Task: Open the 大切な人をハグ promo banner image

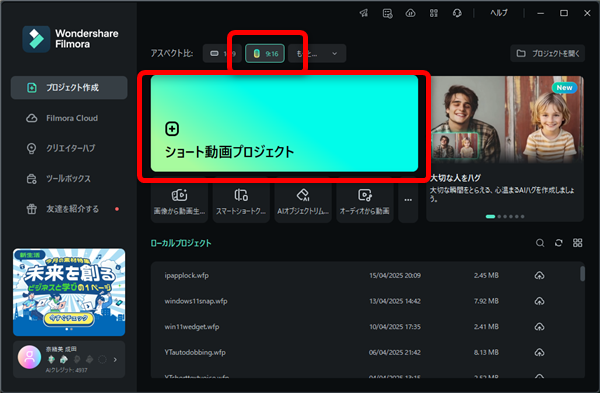Action: click(x=507, y=119)
